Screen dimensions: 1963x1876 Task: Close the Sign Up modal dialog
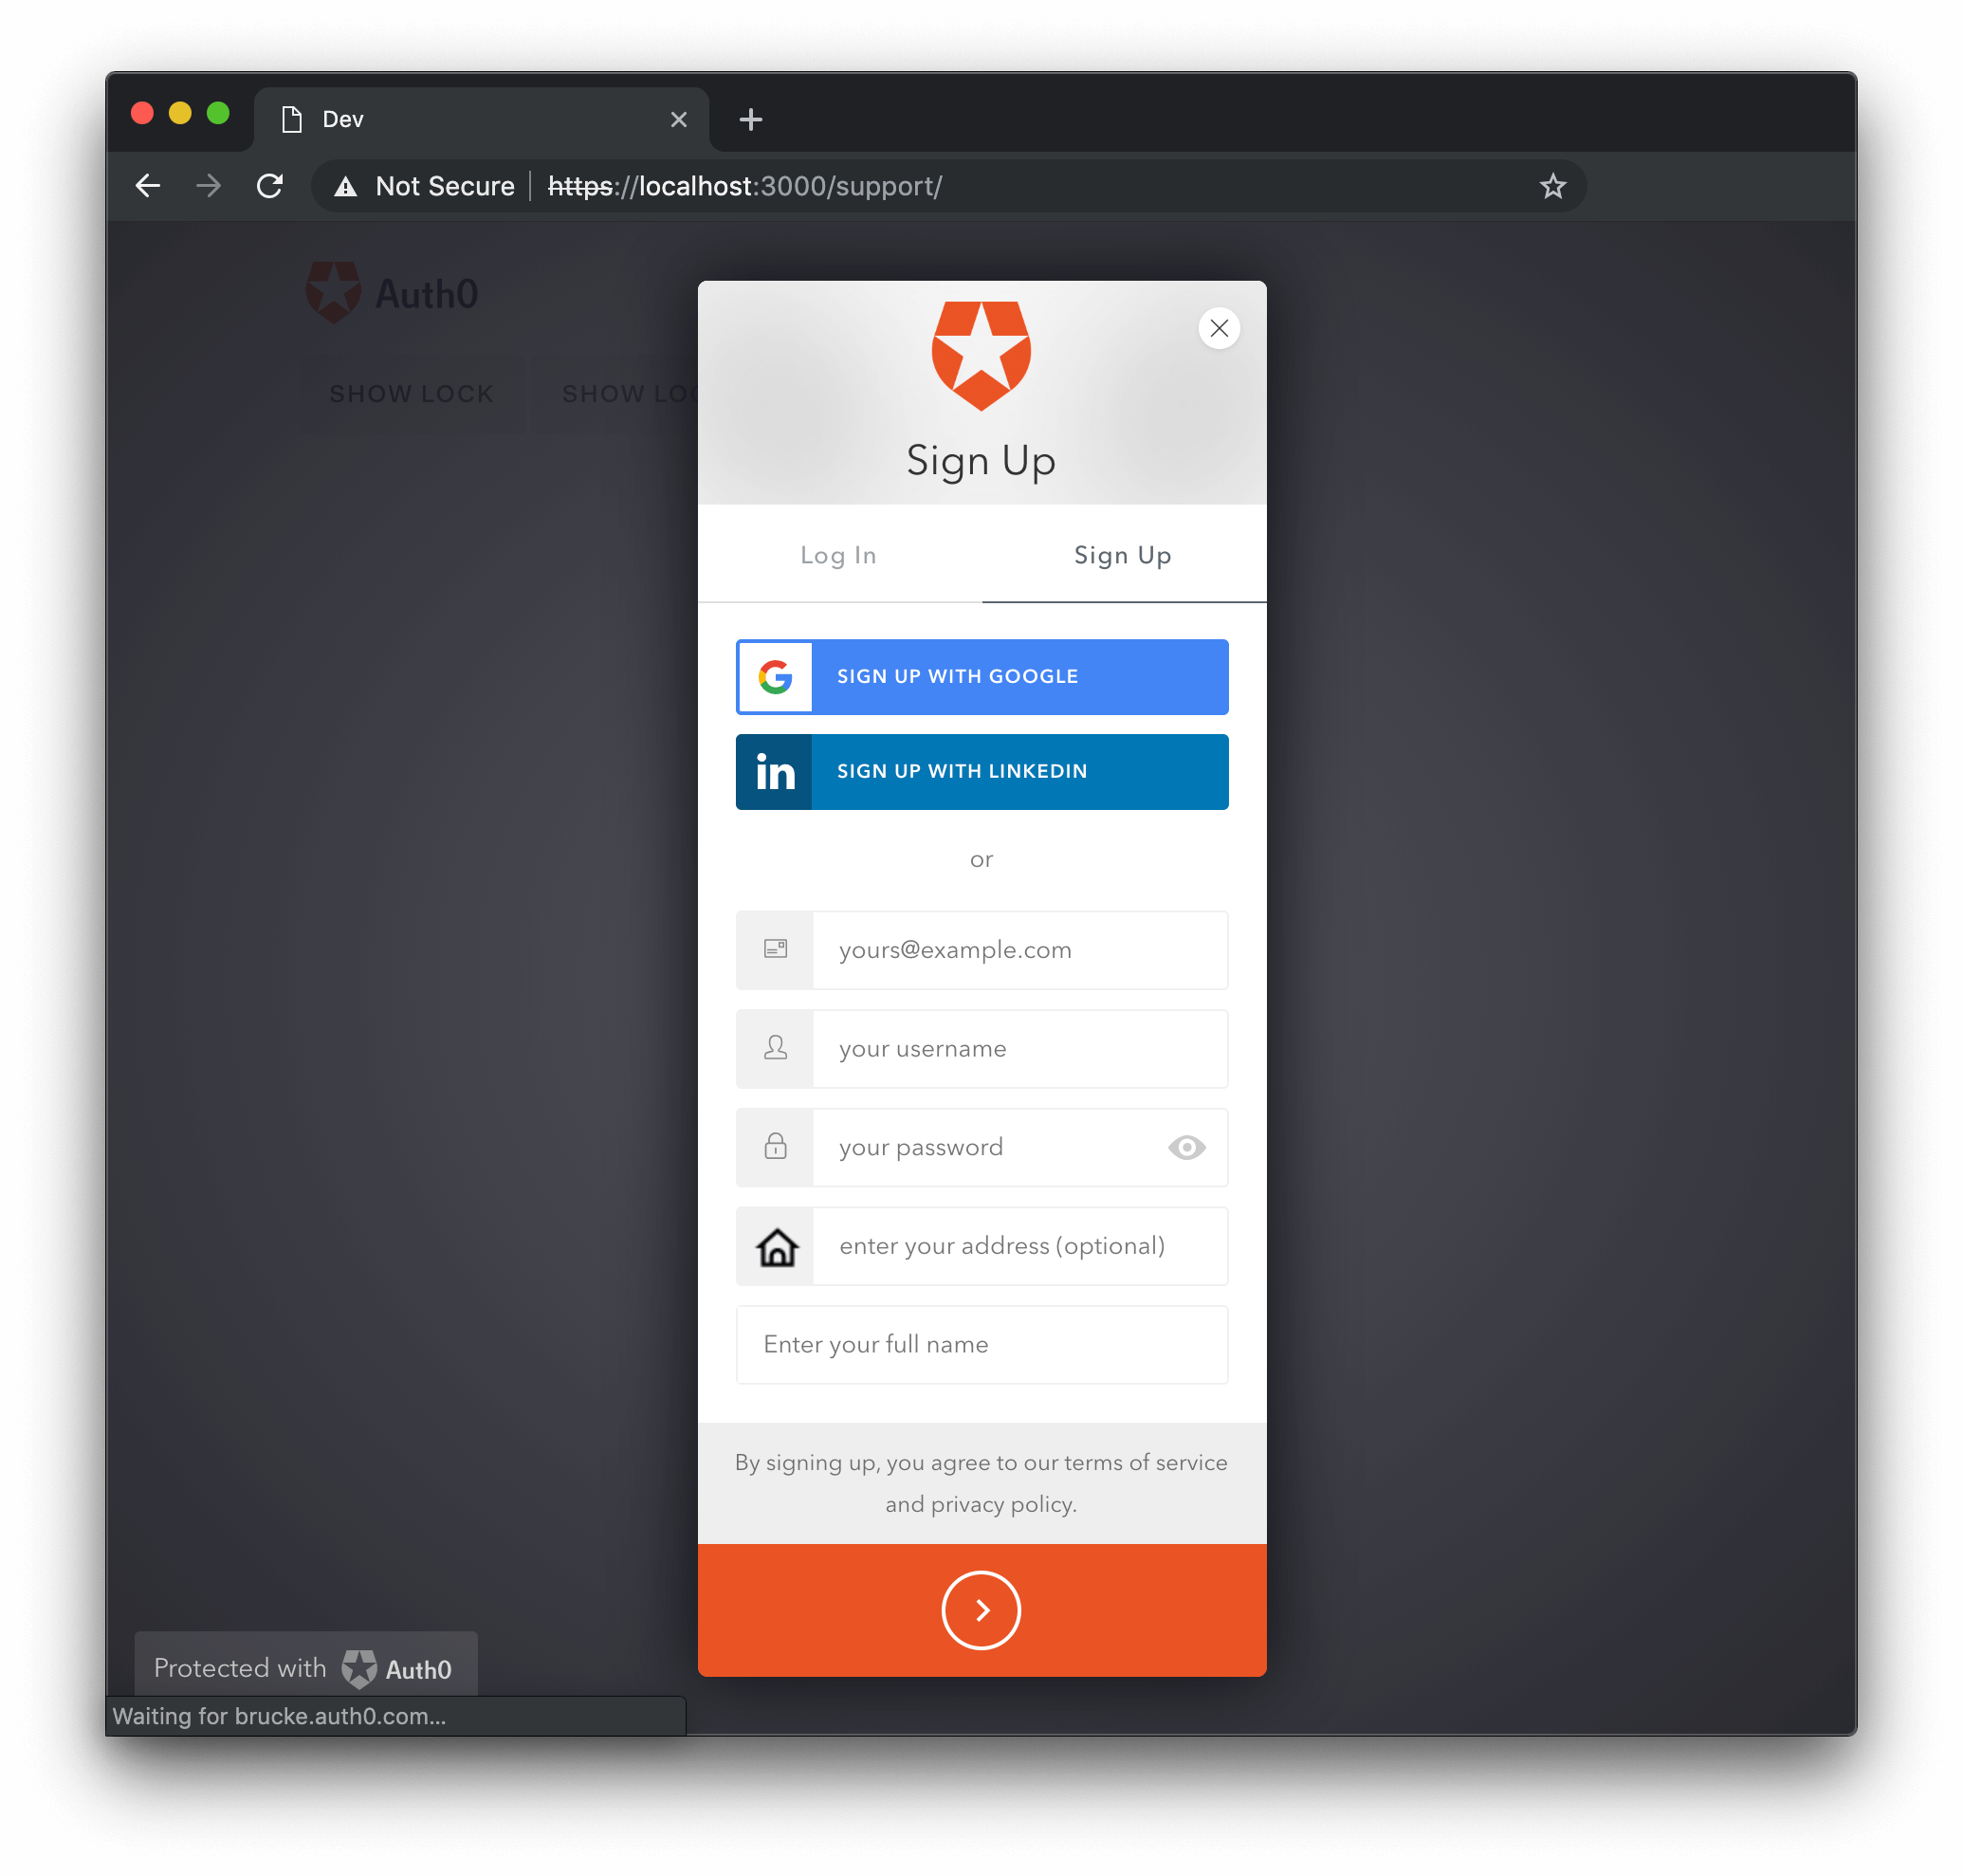1221,328
